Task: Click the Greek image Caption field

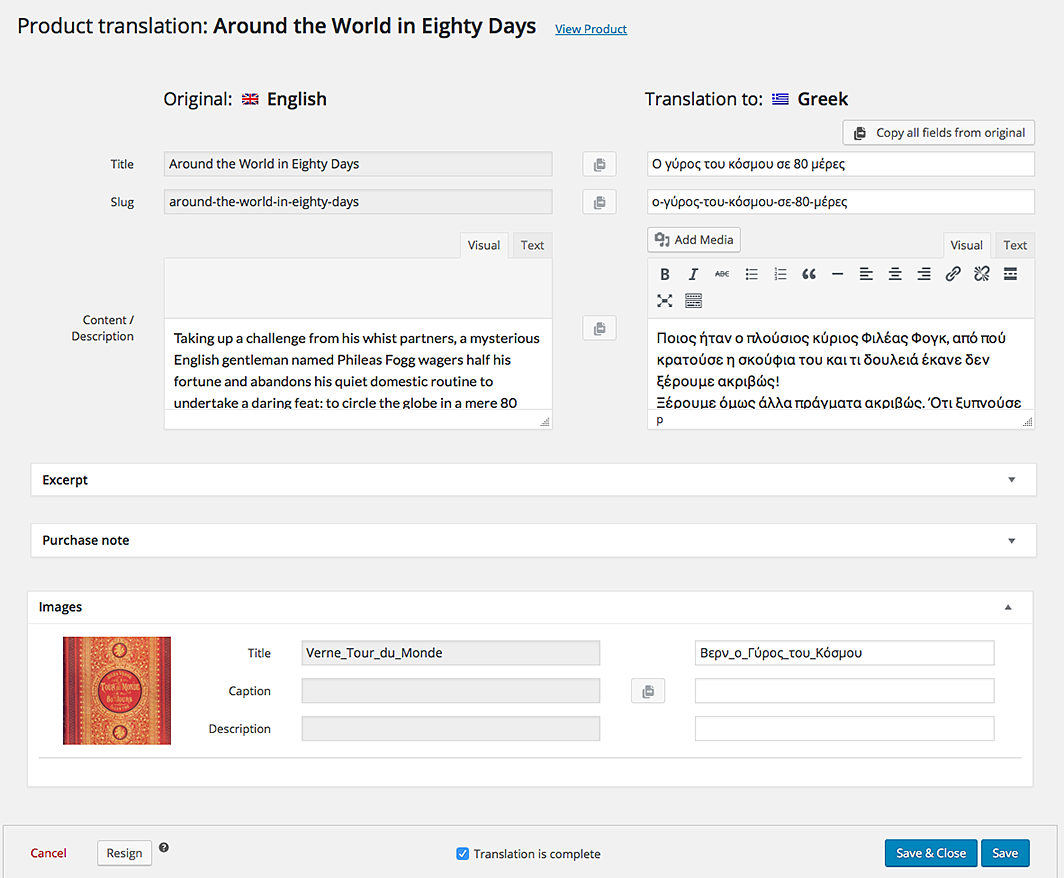Action: point(844,691)
